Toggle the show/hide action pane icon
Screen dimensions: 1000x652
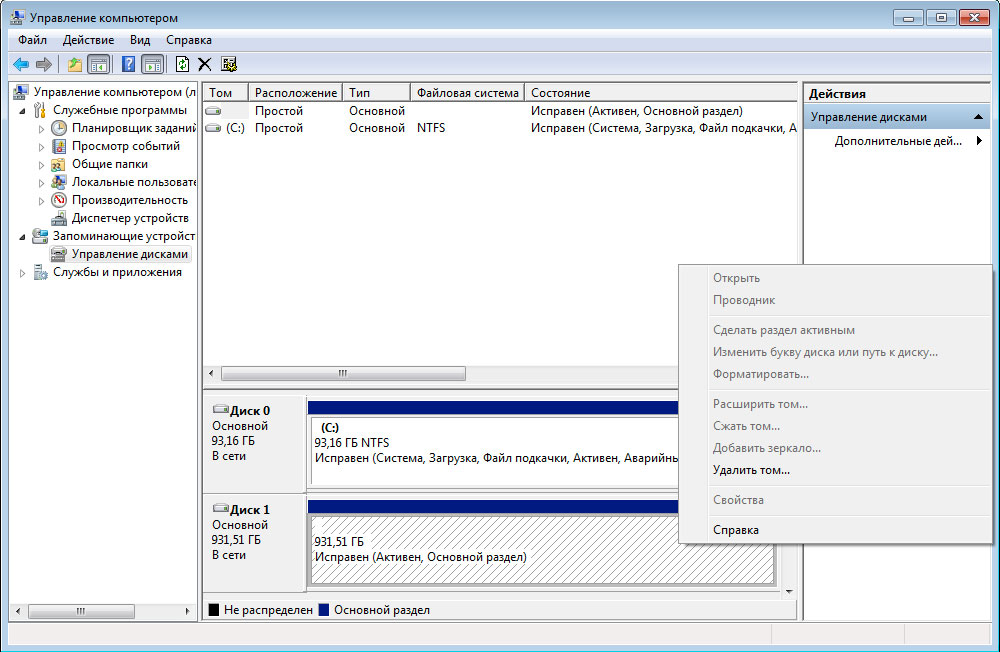pyautogui.click(x=152, y=64)
